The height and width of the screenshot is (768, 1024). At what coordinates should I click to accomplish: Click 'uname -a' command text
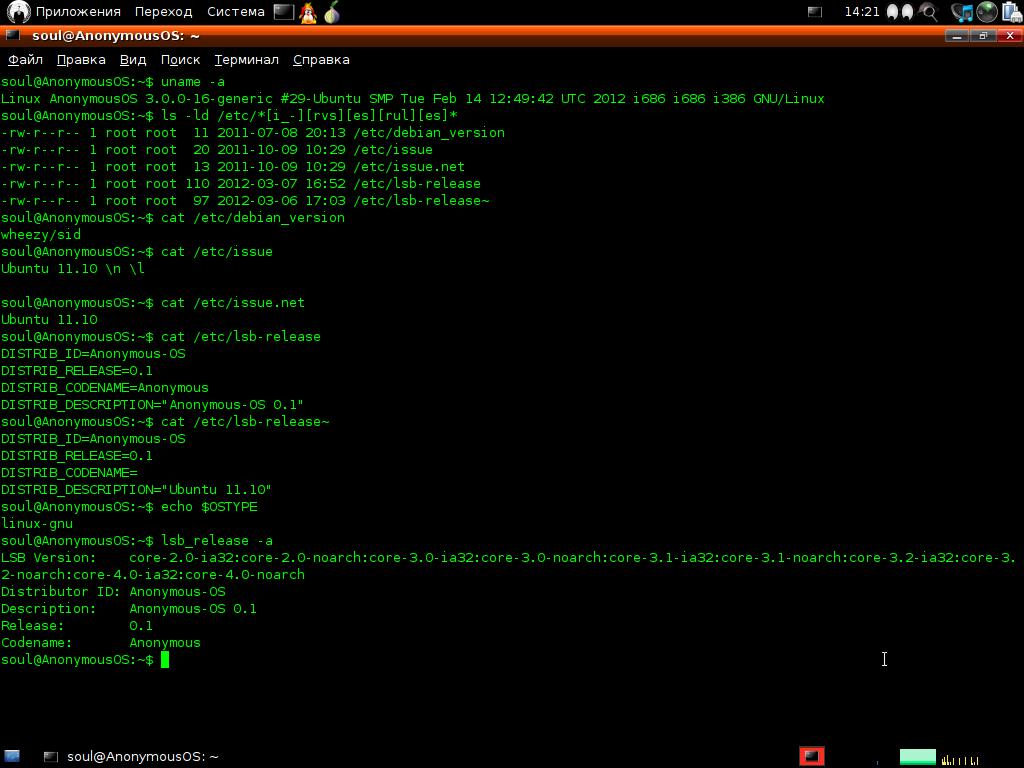point(193,82)
